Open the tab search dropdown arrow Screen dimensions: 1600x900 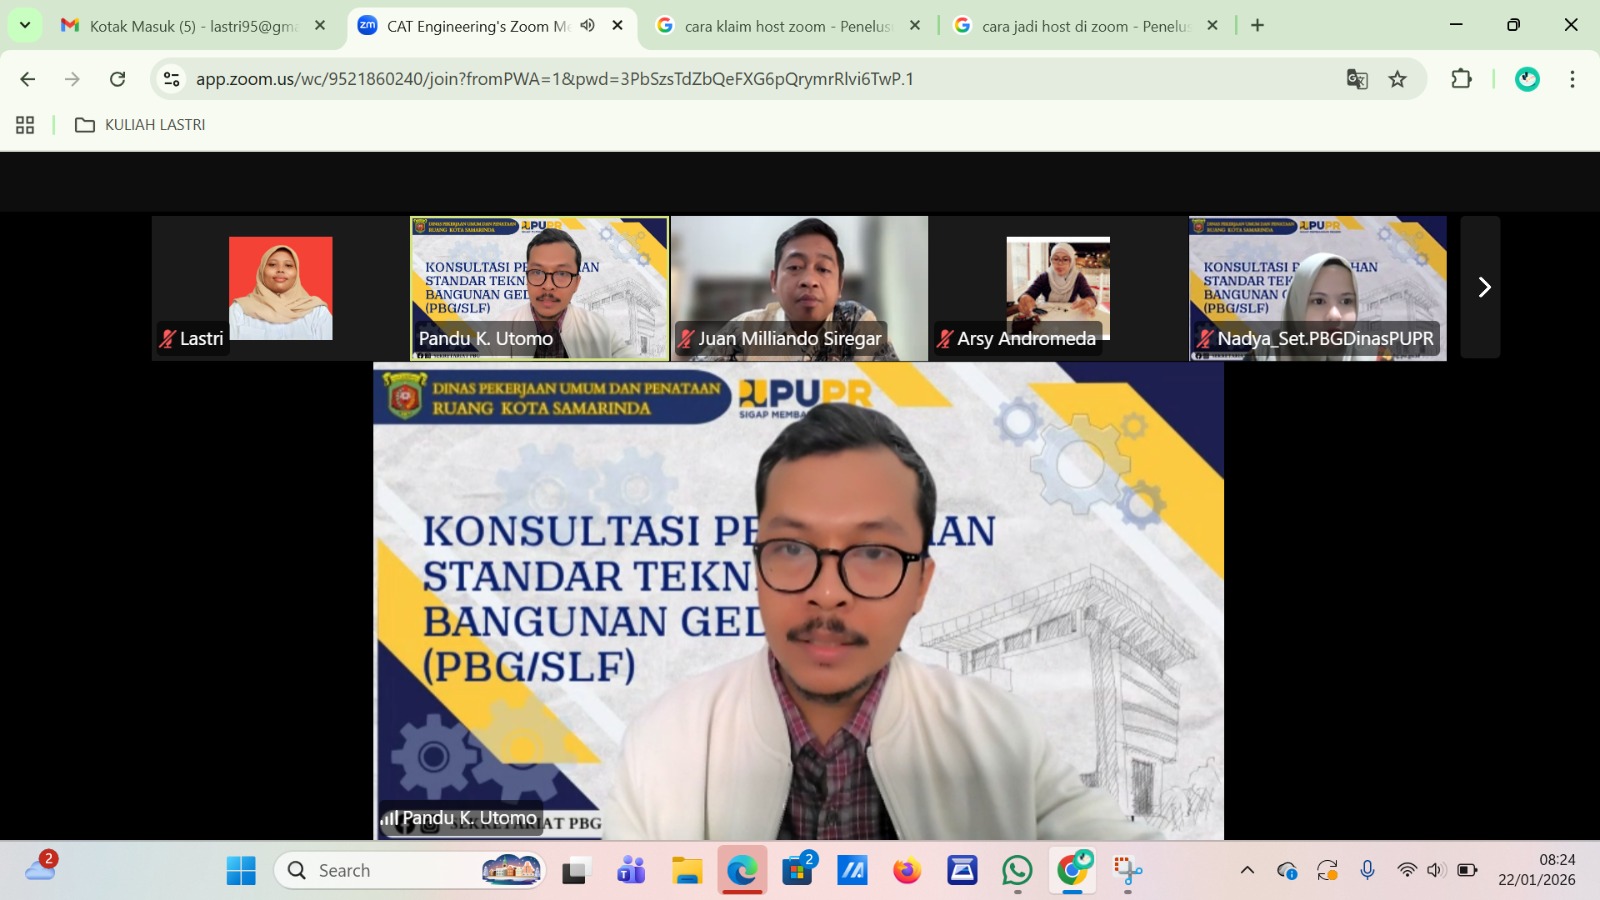pos(25,25)
